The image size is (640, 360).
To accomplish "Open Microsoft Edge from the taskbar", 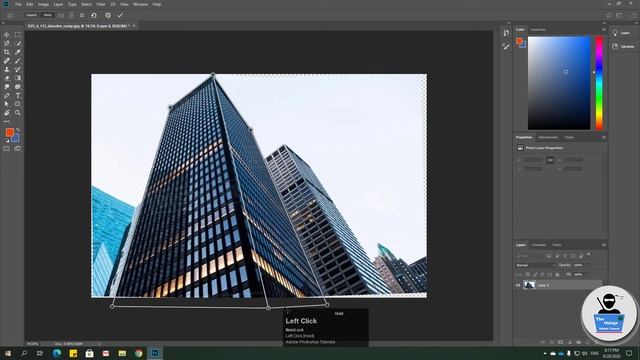I will [x=57, y=353].
